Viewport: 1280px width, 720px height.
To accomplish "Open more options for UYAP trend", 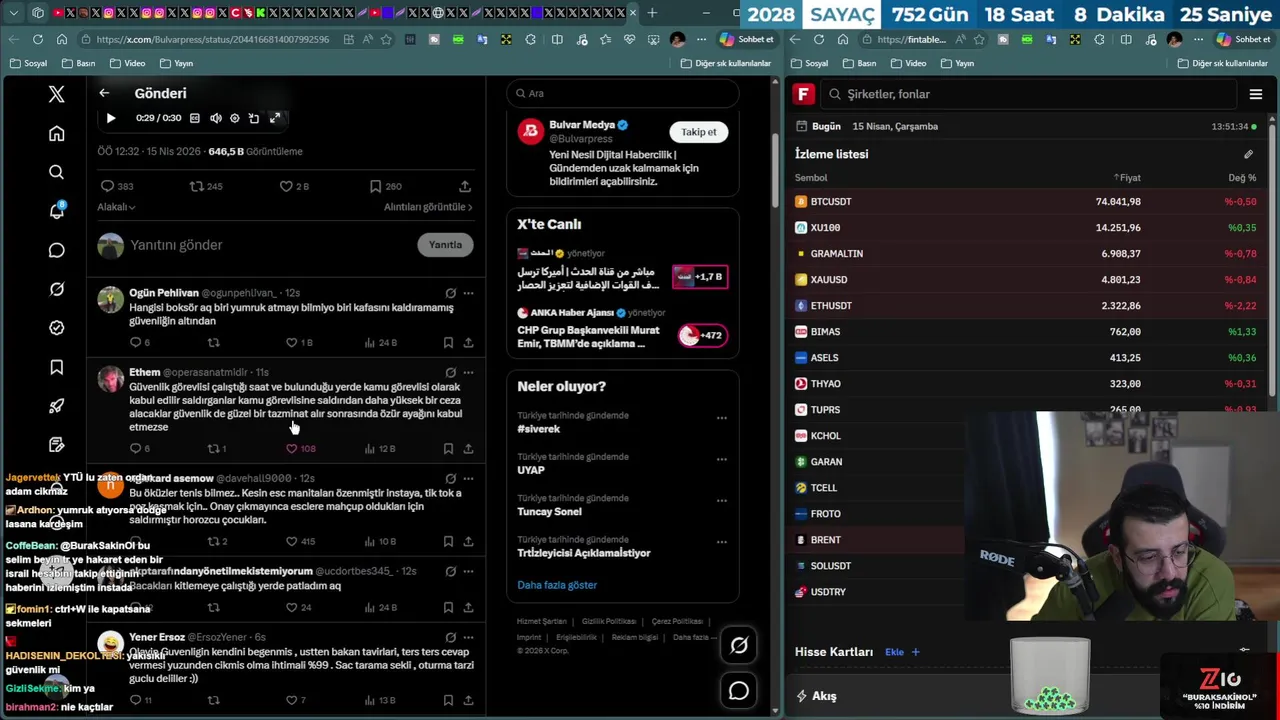I will [x=721, y=460].
